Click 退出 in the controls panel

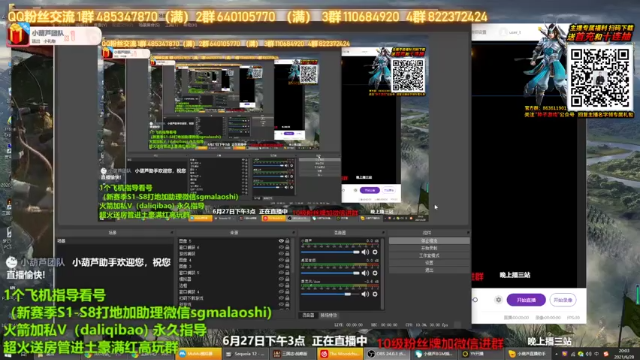point(429,270)
